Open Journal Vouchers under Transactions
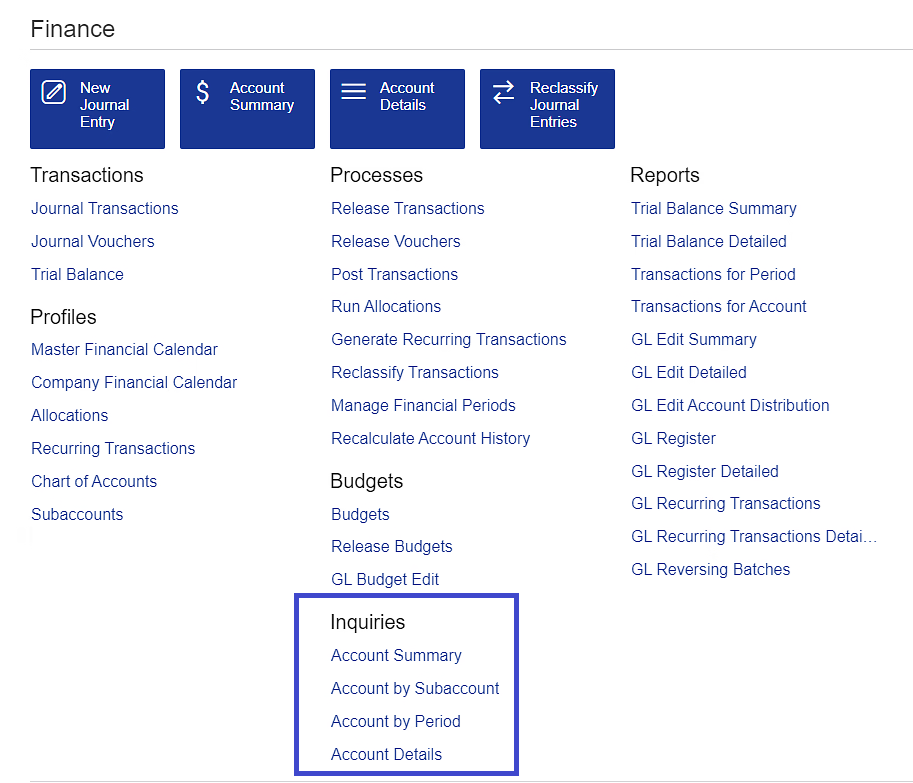 (x=93, y=241)
